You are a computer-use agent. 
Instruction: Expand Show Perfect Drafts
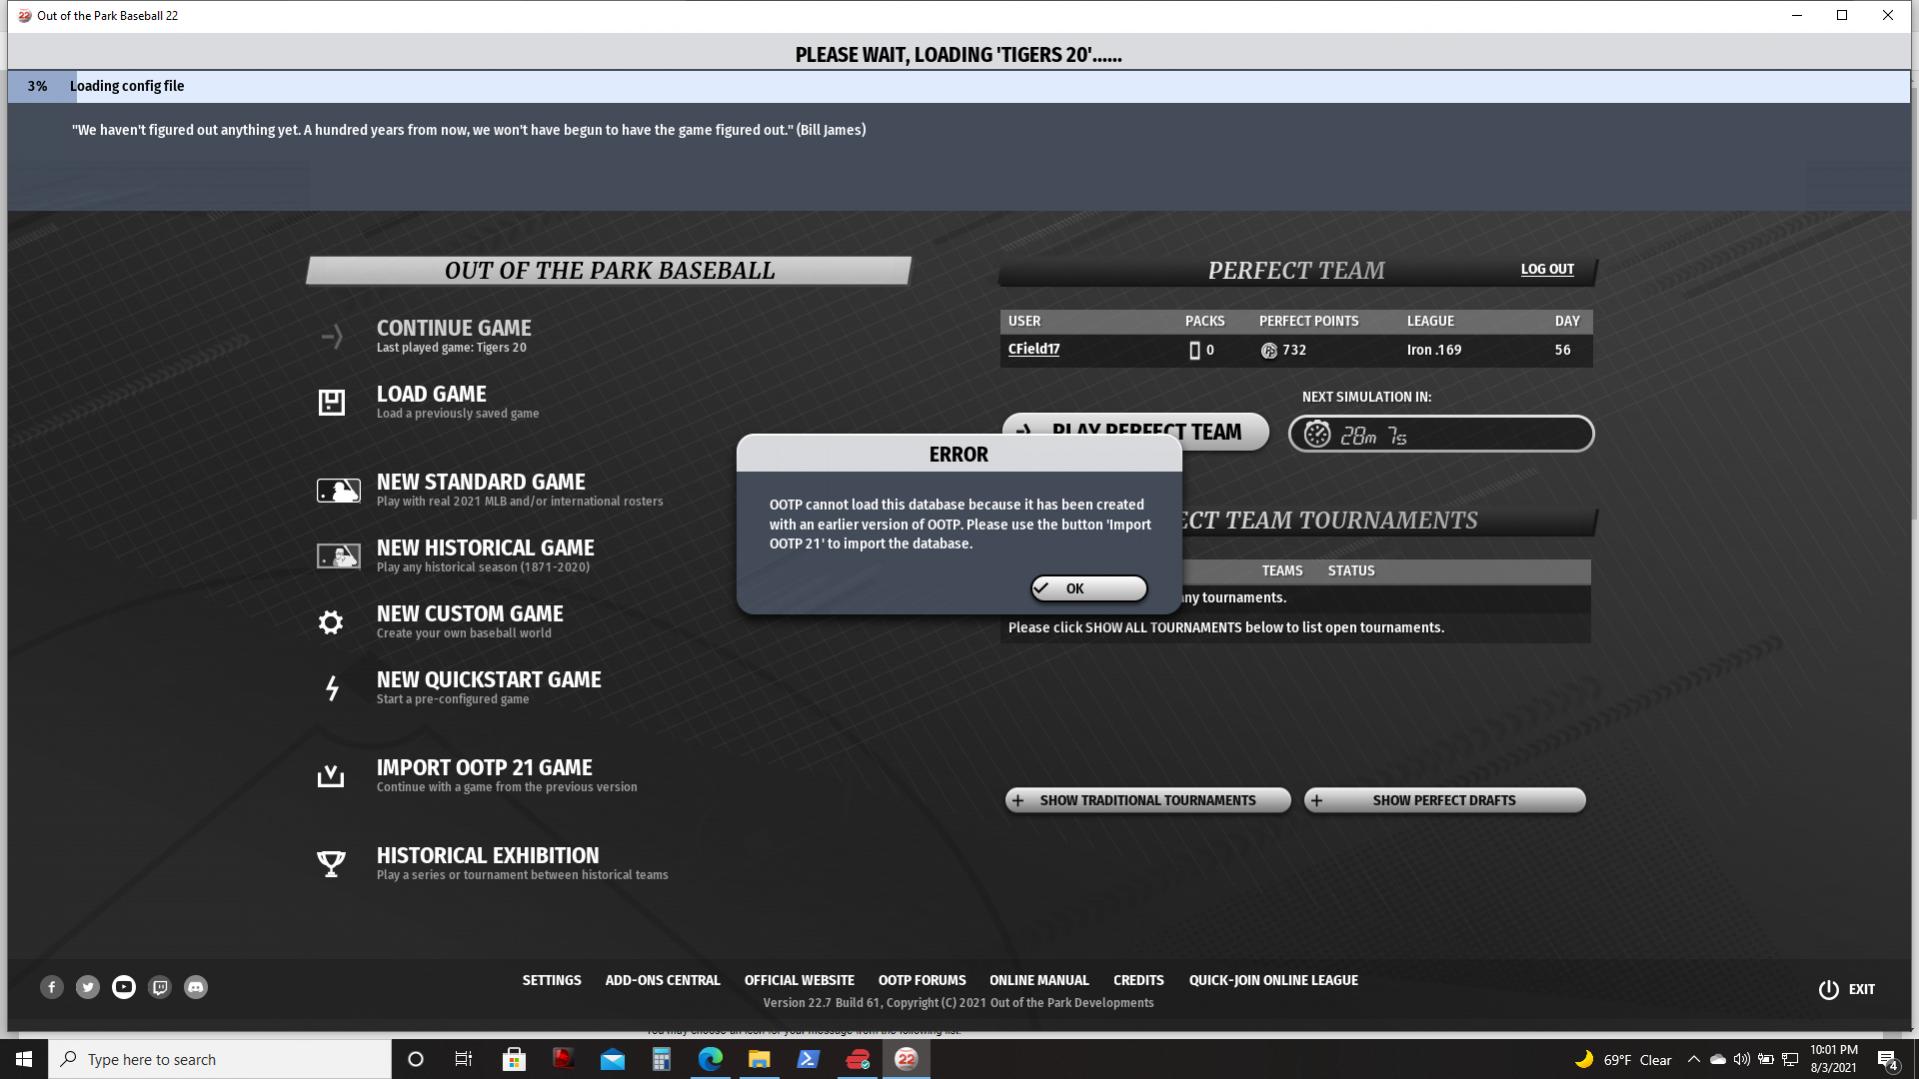click(1444, 800)
